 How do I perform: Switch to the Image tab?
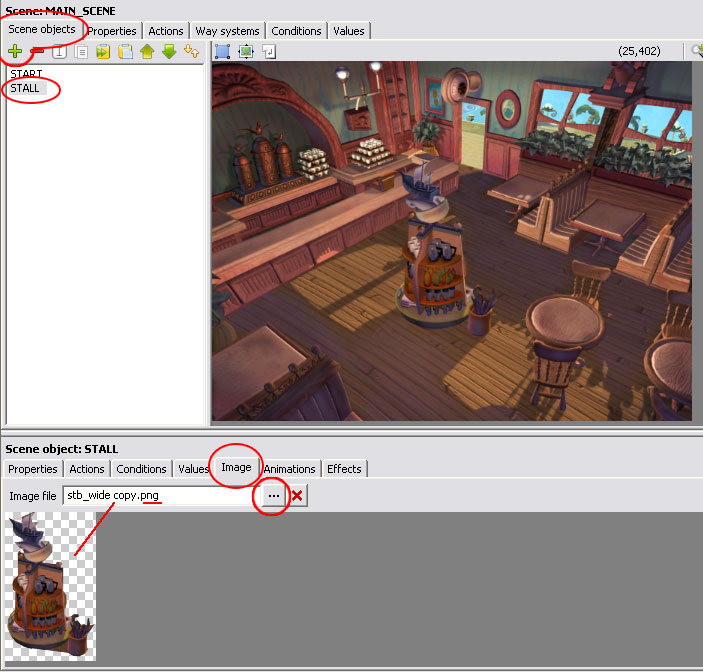(x=236, y=467)
